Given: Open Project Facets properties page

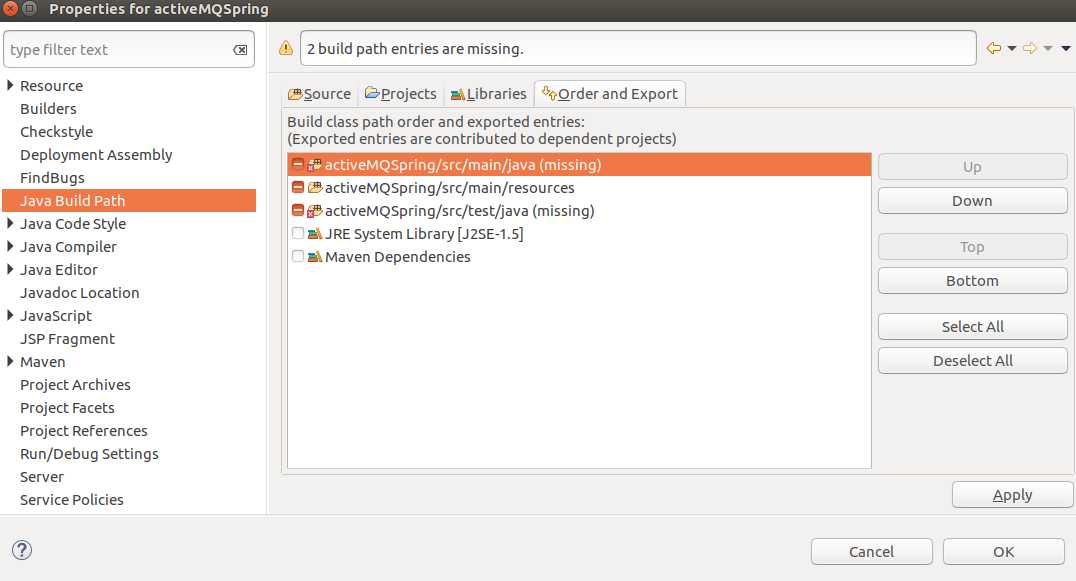Looking at the screenshot, I should pyautogui.click(x=67, y=407).
